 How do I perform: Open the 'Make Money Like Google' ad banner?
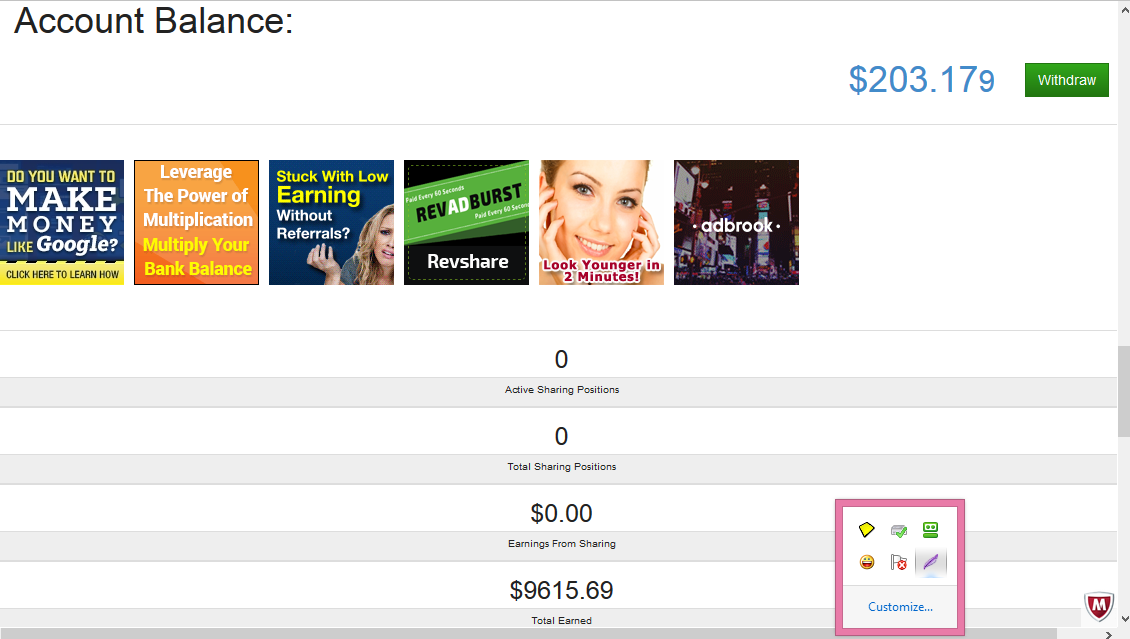[62, 222]
